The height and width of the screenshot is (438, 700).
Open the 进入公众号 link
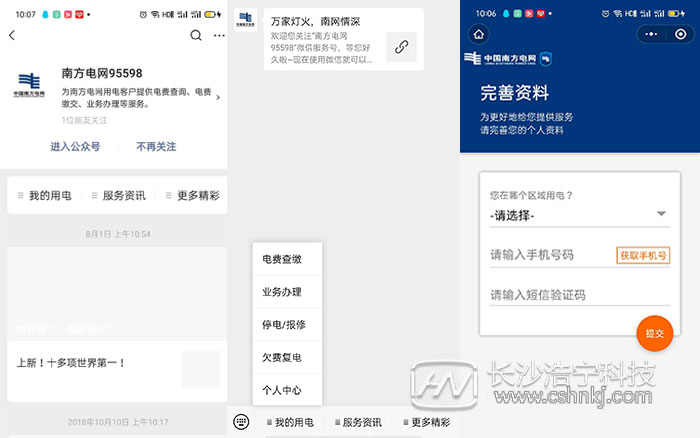75,146
